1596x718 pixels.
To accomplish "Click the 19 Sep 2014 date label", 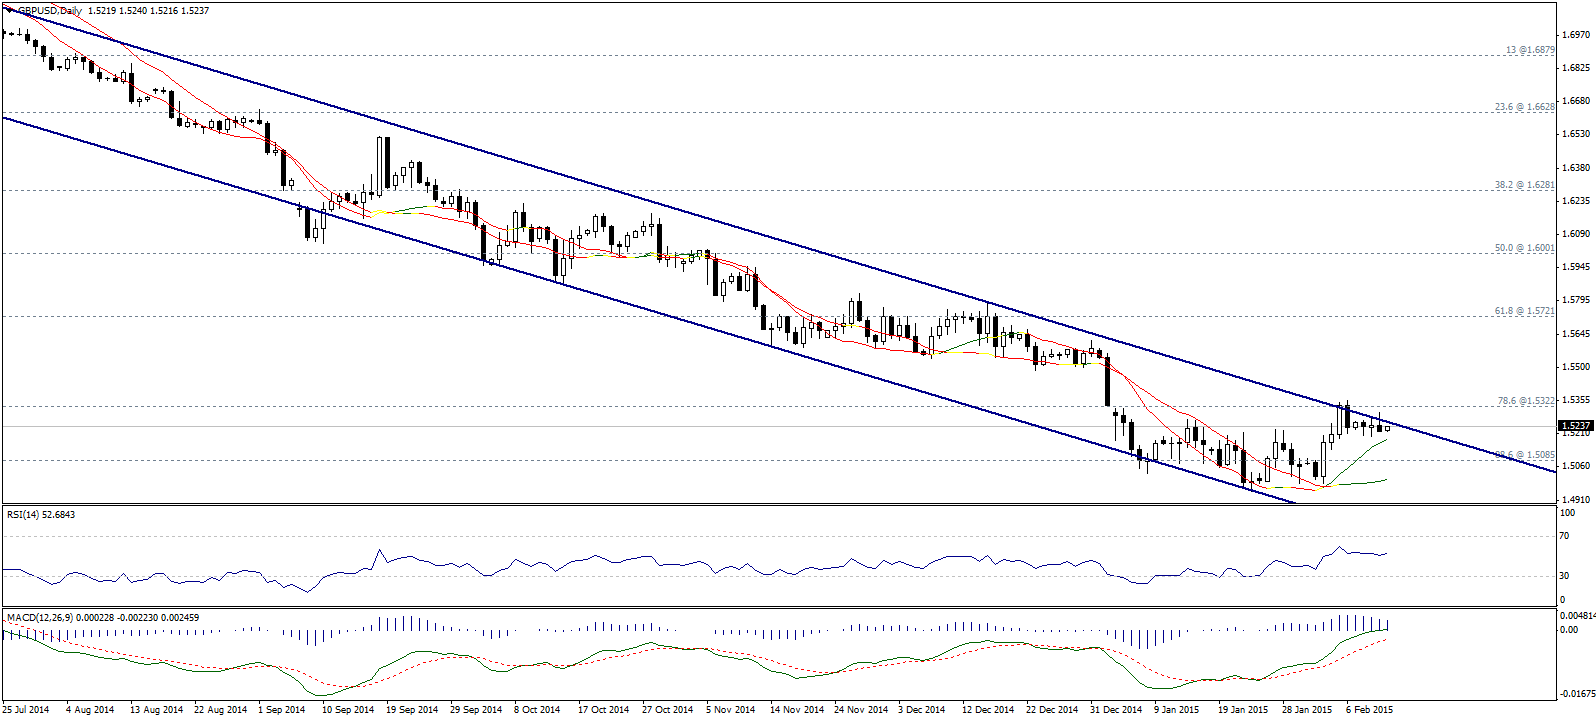I will 412,710.
